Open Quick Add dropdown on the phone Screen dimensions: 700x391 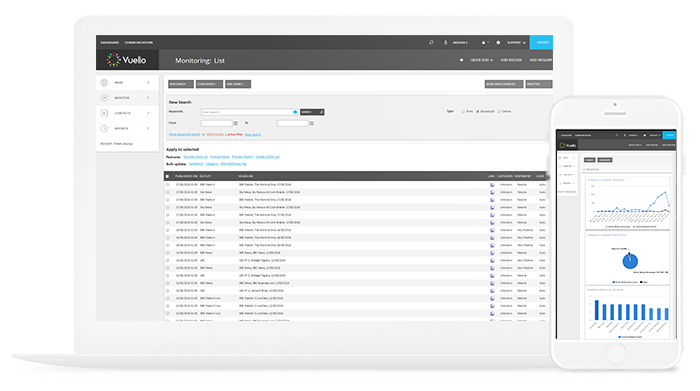(635, 145)
